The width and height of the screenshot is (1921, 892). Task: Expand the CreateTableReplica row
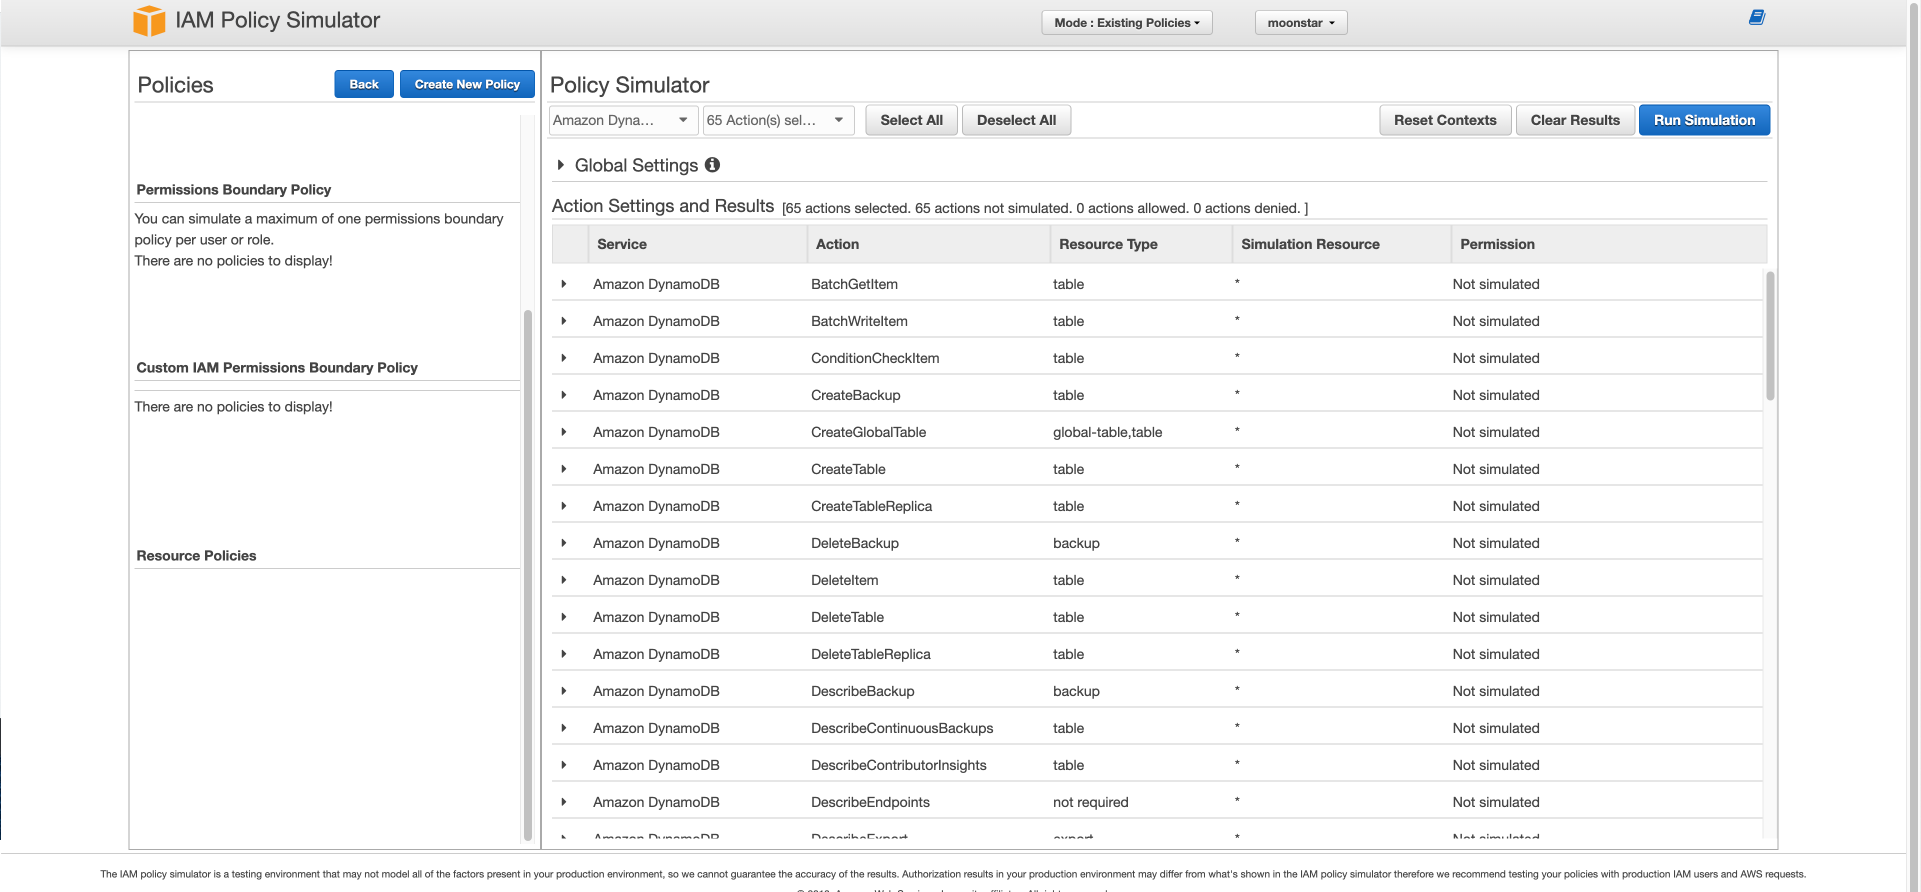(x=564, y=506)
